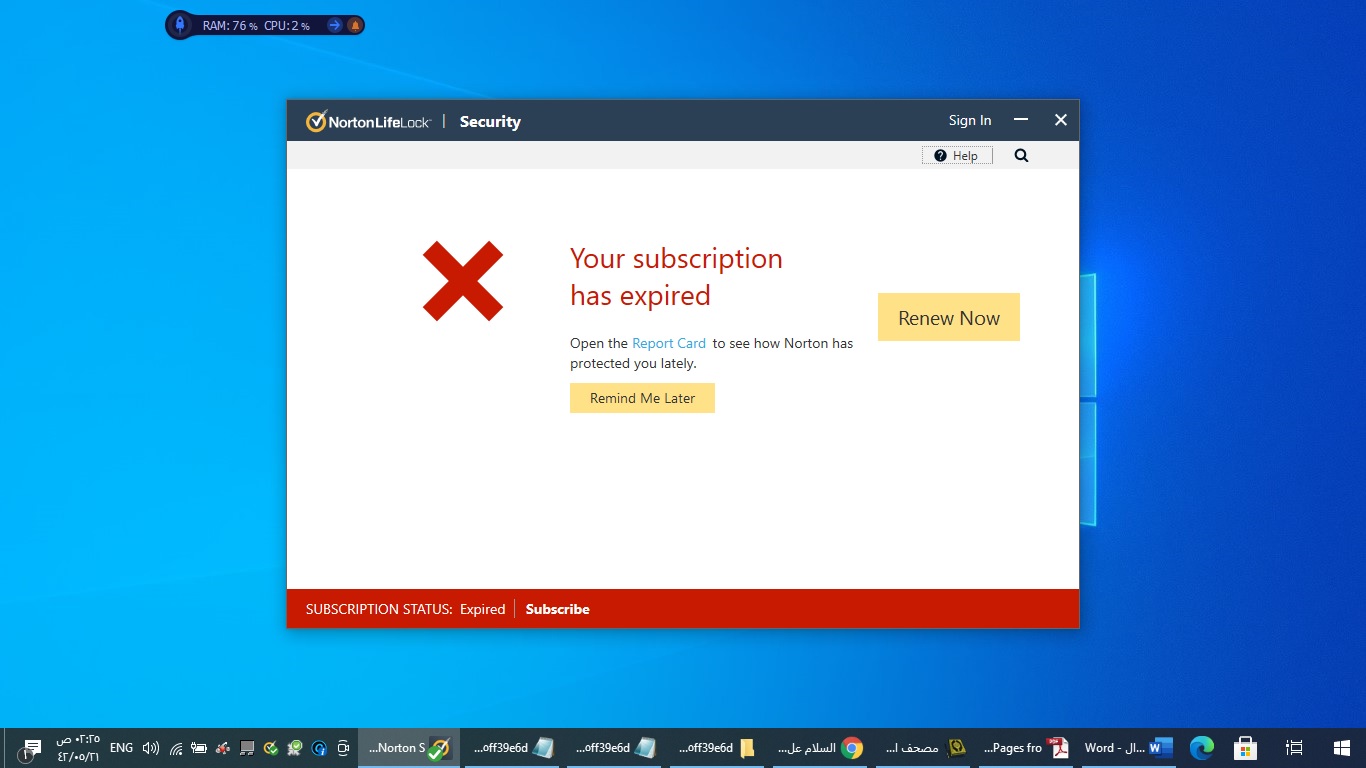Open the notification action center
This screenshot has width=1366, height=768.
(32, 748)
